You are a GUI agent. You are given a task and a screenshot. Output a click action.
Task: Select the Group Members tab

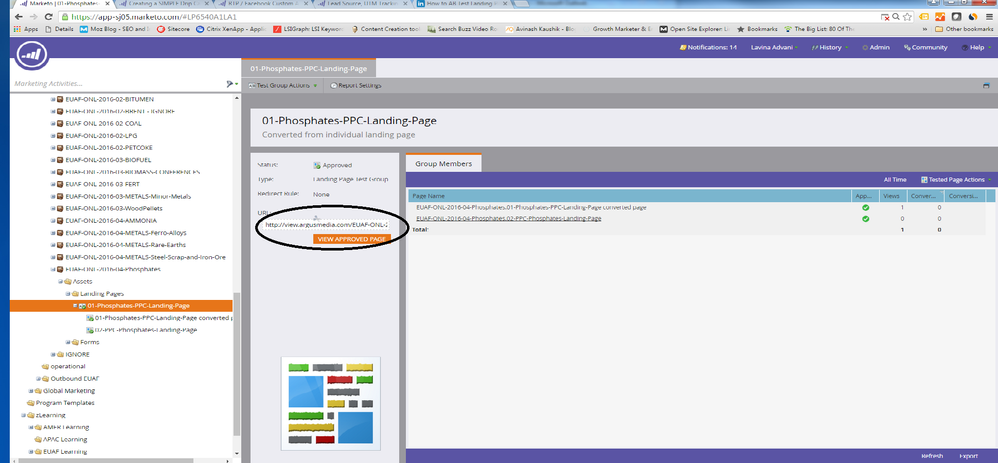445,163
